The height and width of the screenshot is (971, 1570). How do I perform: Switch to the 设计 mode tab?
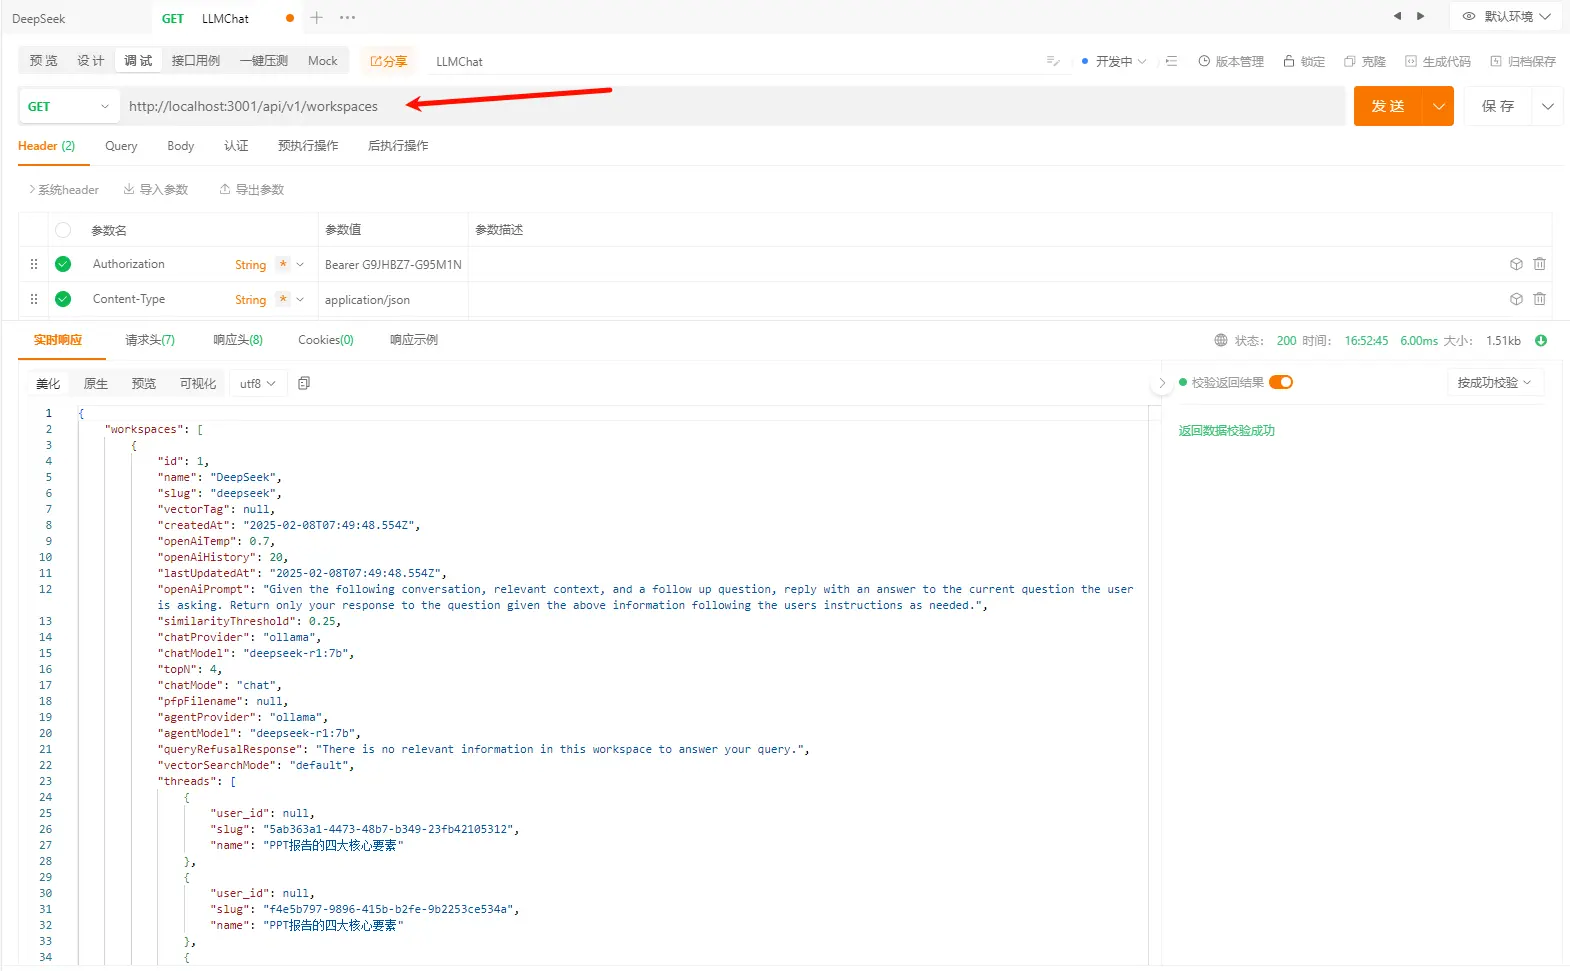point(90,61)
